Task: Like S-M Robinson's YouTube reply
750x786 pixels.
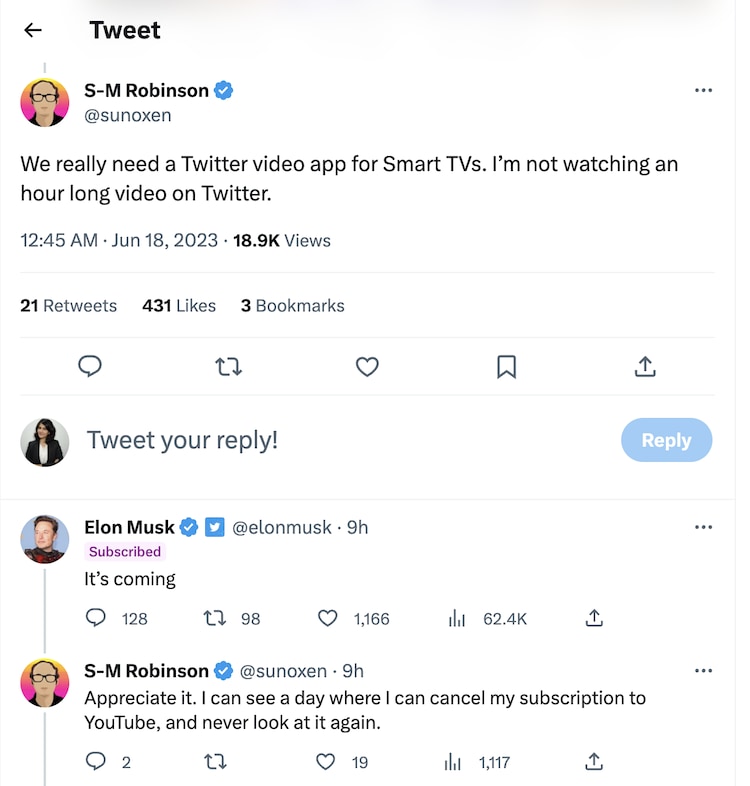Action: click(x=326, y=762)
